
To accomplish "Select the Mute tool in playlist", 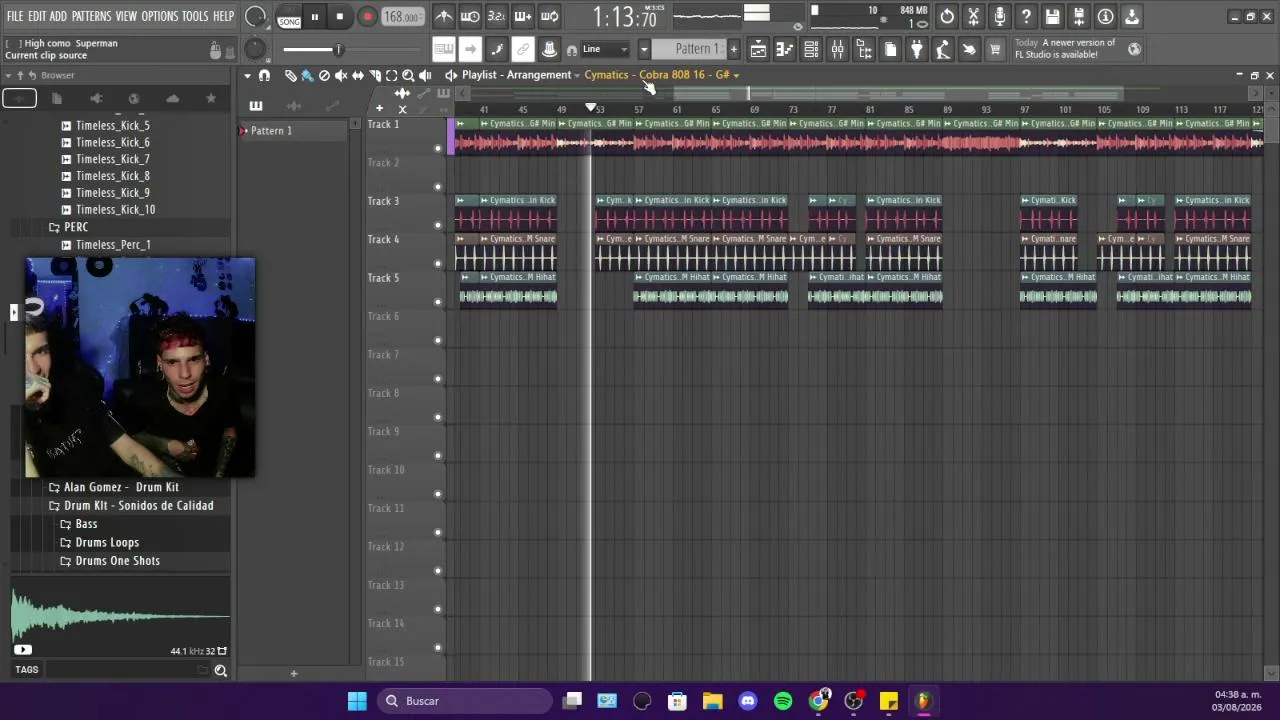I will [341, 75].
